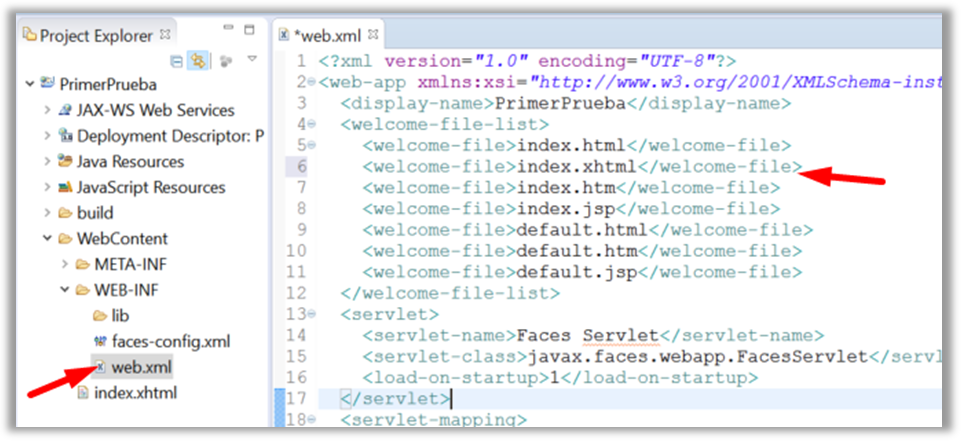The width and height of the screenshot is (961, 444).
Task: Fold the welcome-file-list element at line 4
Action: click(x=311, y=124)
